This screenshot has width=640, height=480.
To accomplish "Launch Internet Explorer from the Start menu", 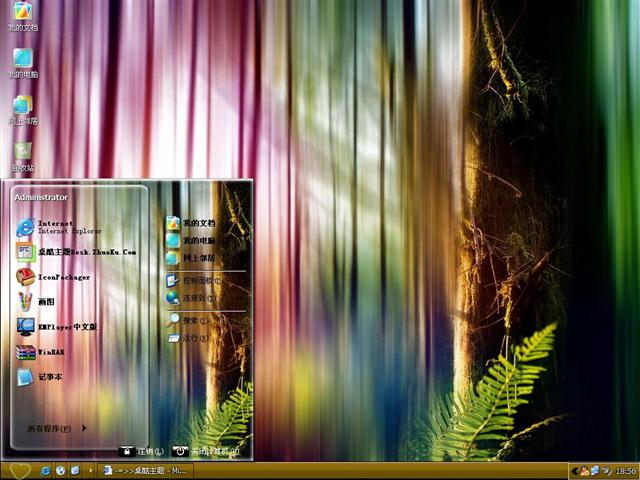I will click(x=59, y=227).
